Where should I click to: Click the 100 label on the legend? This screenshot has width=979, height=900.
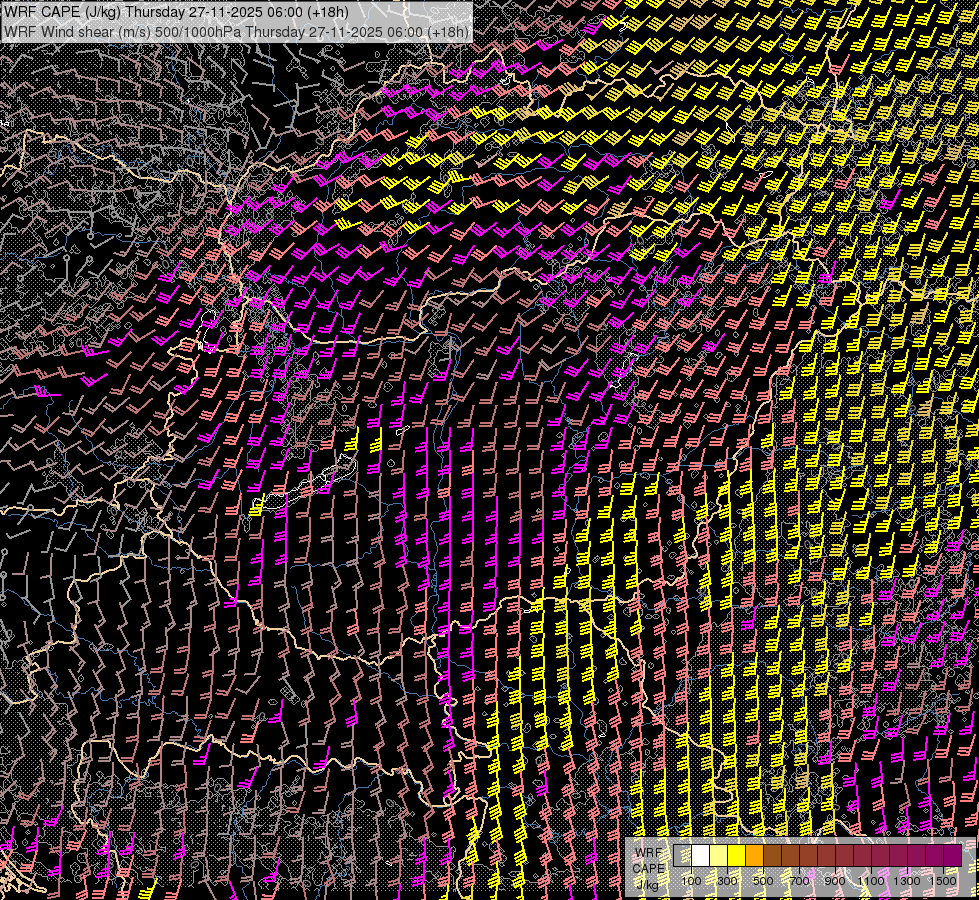tap(692, 880)
